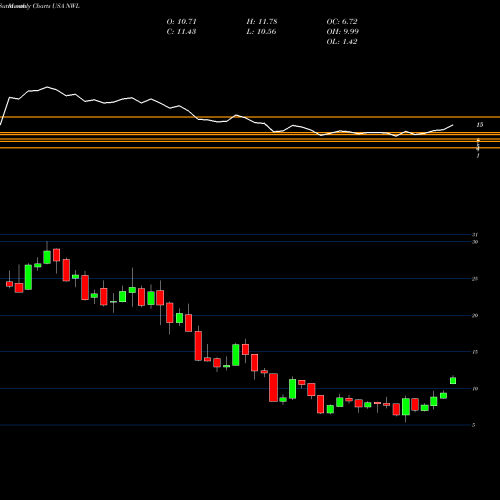Click the C: 11.43 close value
This screenshot has height=500, width=500.
181,31
